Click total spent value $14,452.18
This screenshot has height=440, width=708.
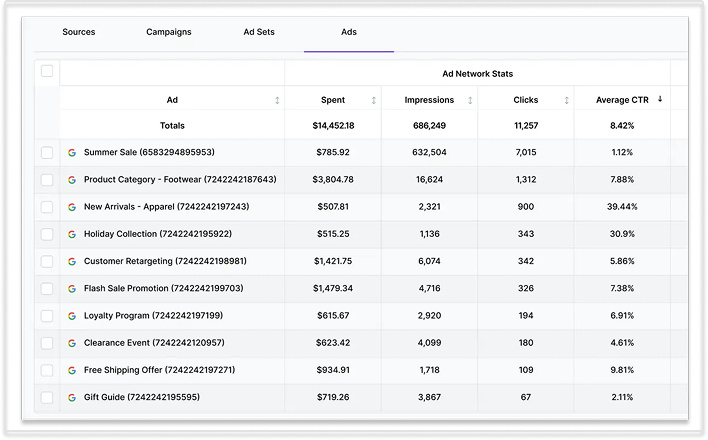click(333, 126)
